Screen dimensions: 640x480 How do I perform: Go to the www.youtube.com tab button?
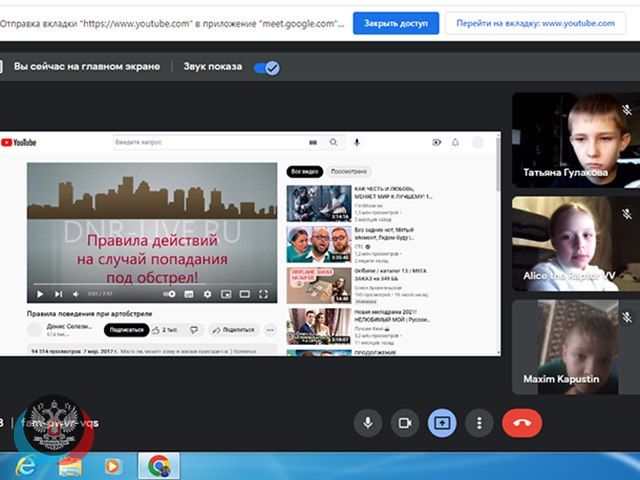coord(535,23)
